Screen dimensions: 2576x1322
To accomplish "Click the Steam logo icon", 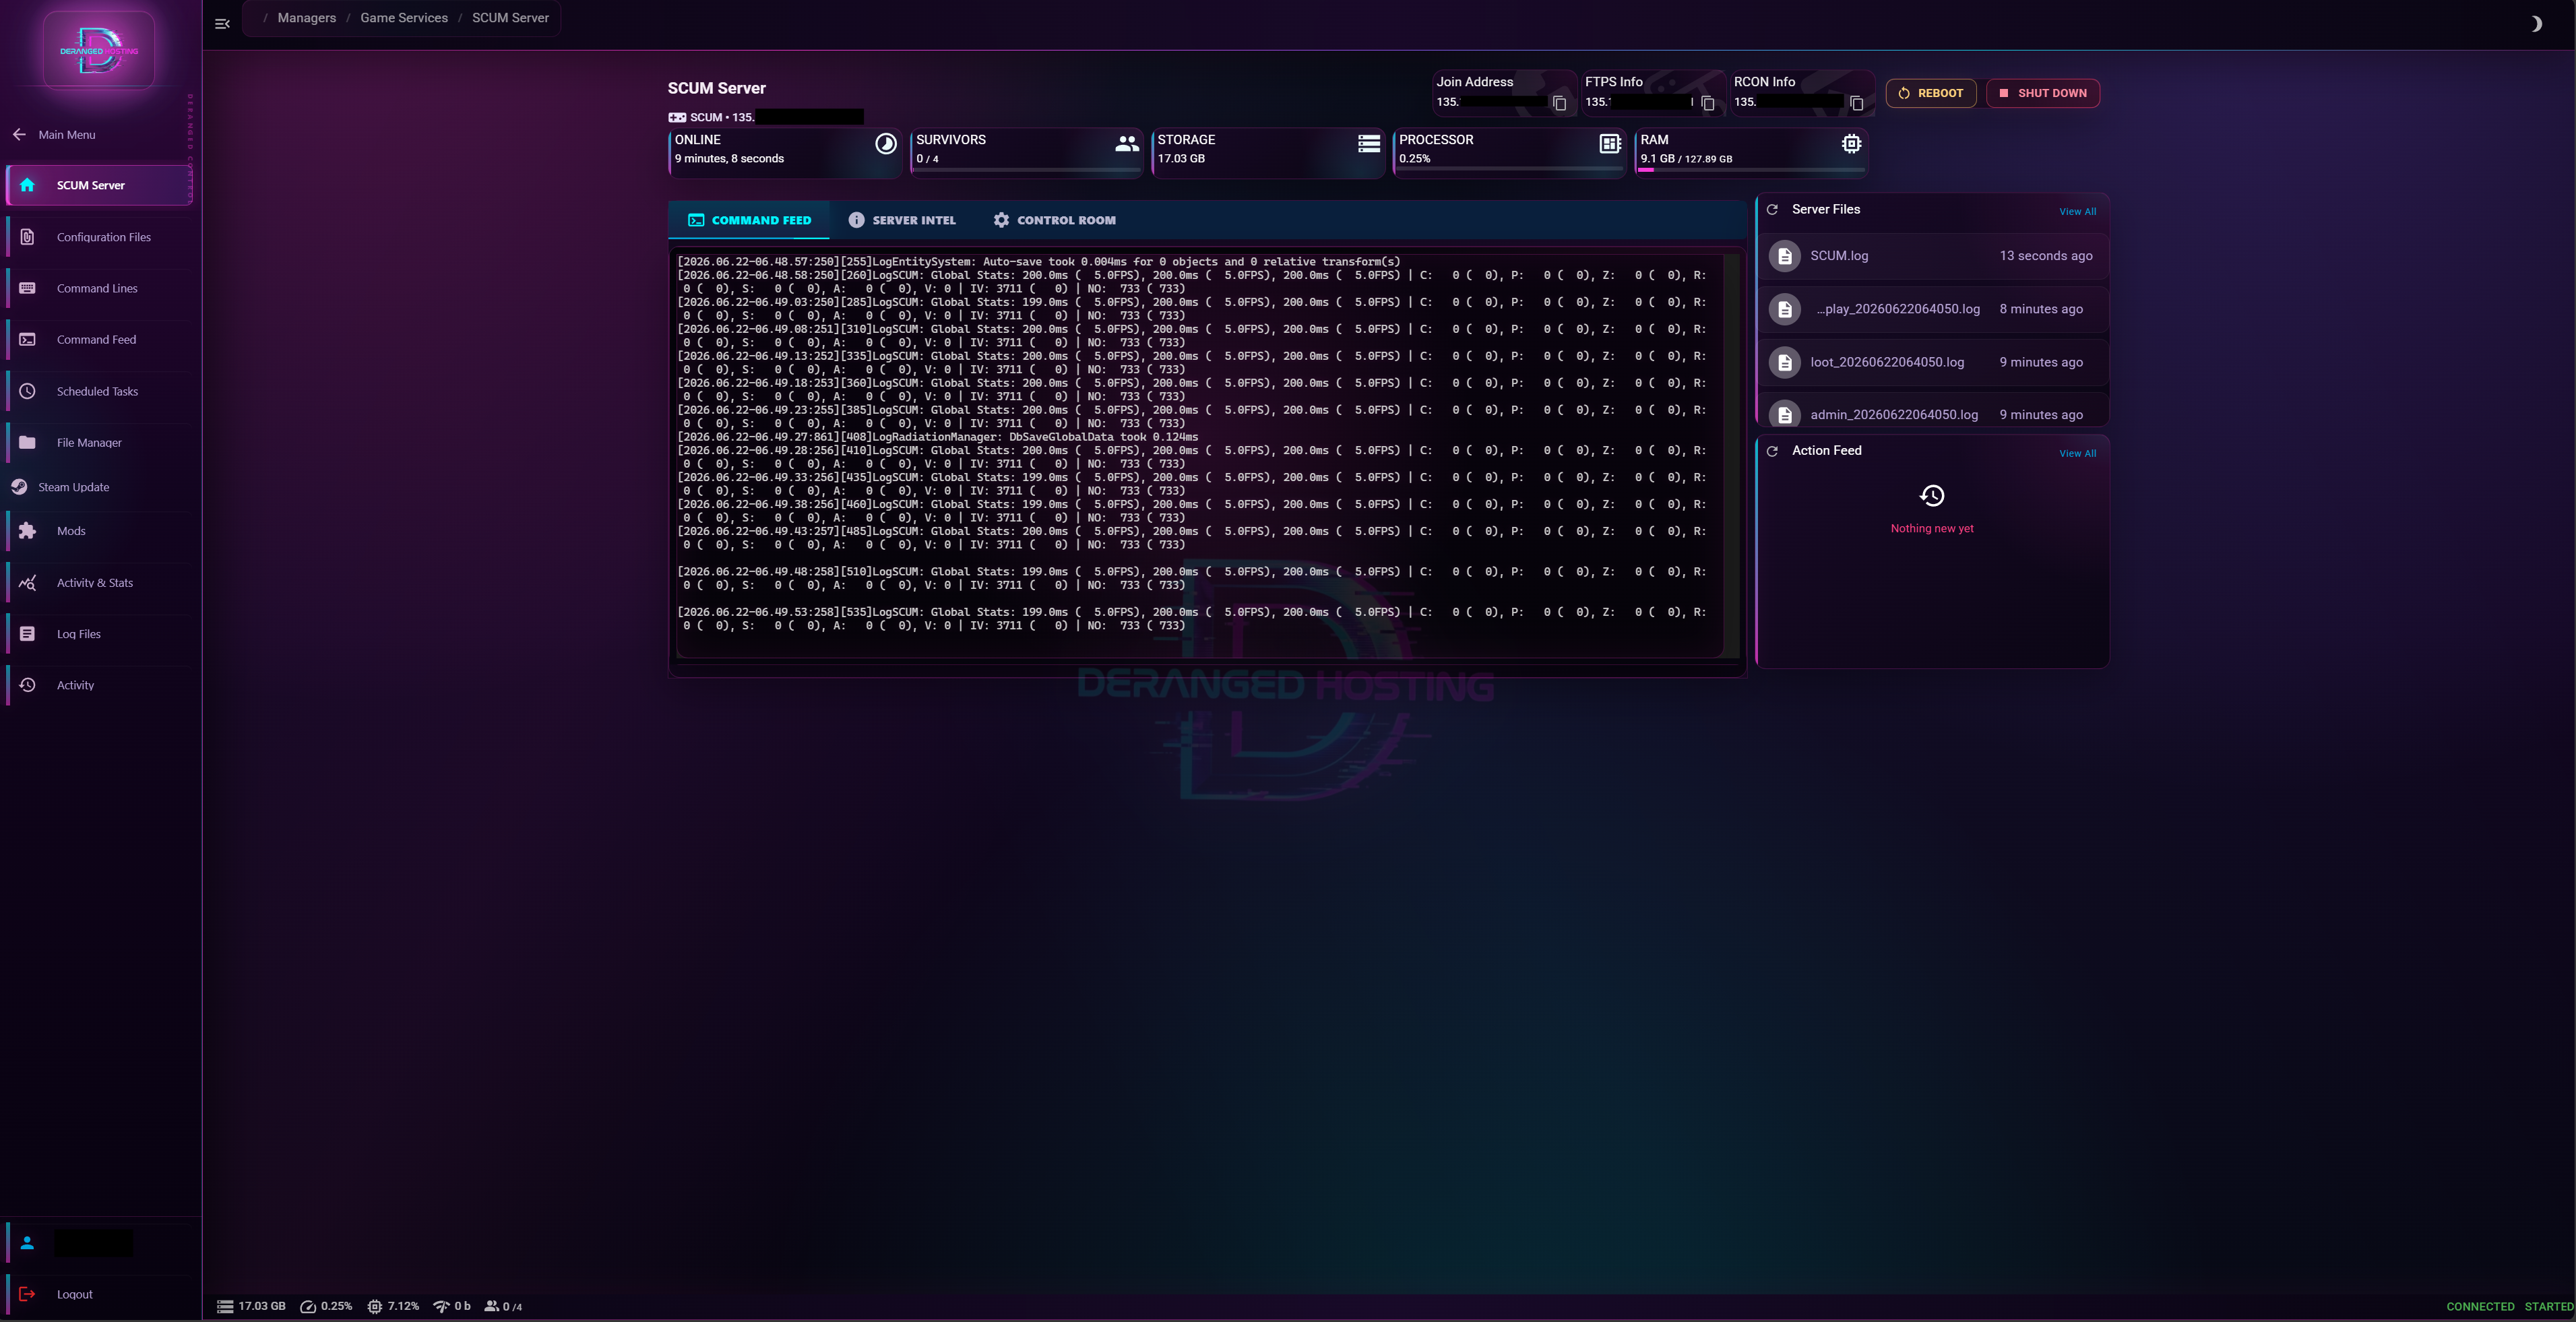I will coord(19,487).
